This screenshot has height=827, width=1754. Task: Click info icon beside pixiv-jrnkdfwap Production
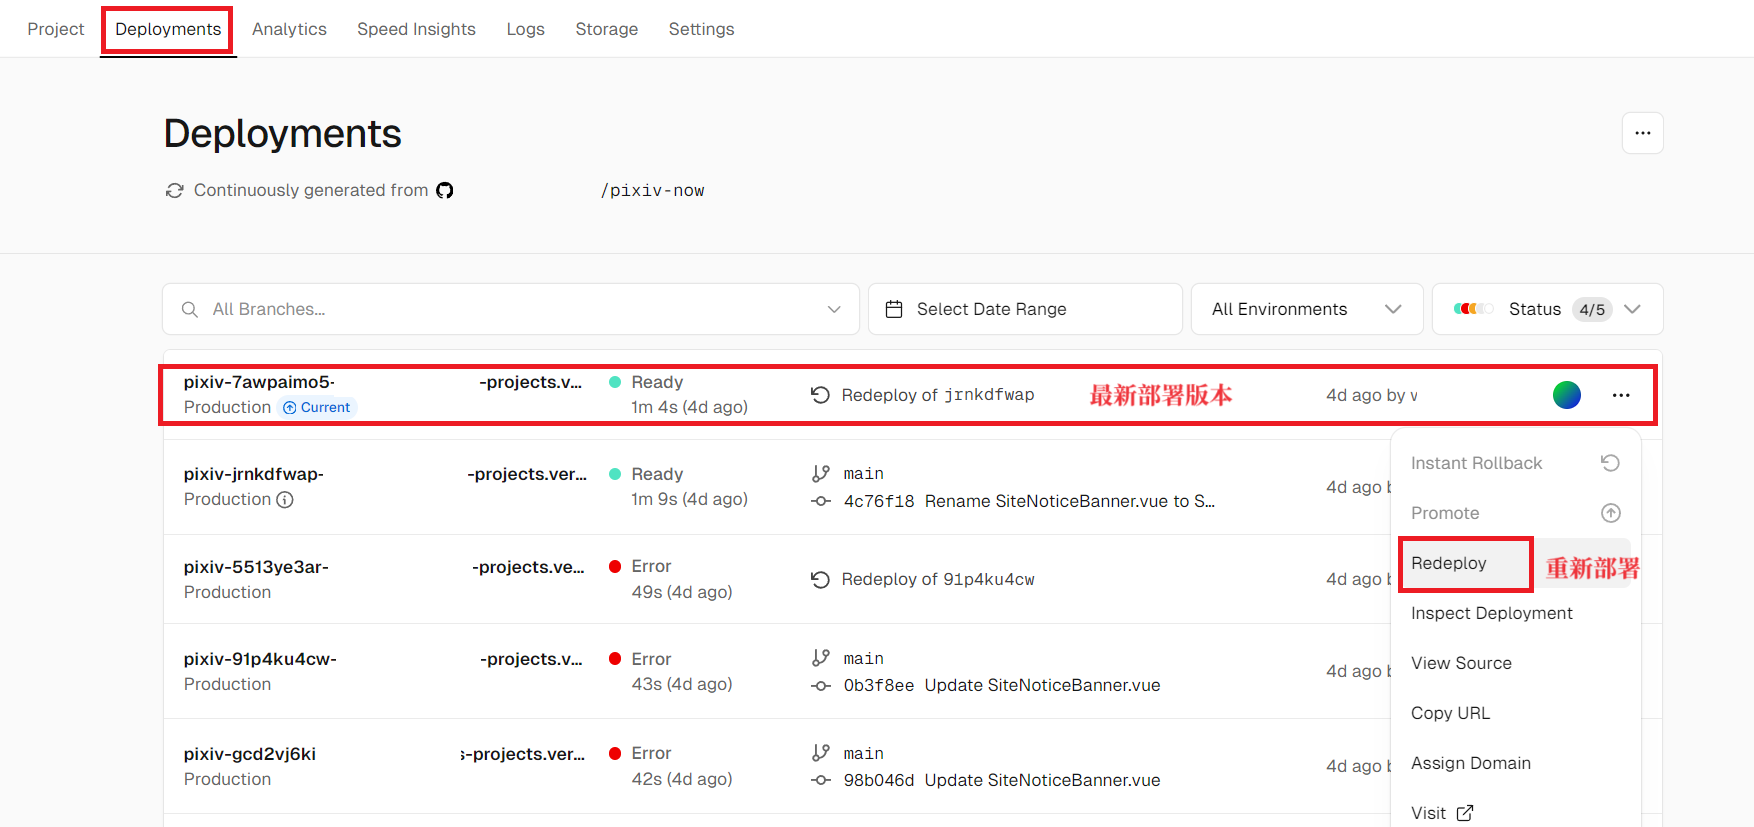[285, 499]
